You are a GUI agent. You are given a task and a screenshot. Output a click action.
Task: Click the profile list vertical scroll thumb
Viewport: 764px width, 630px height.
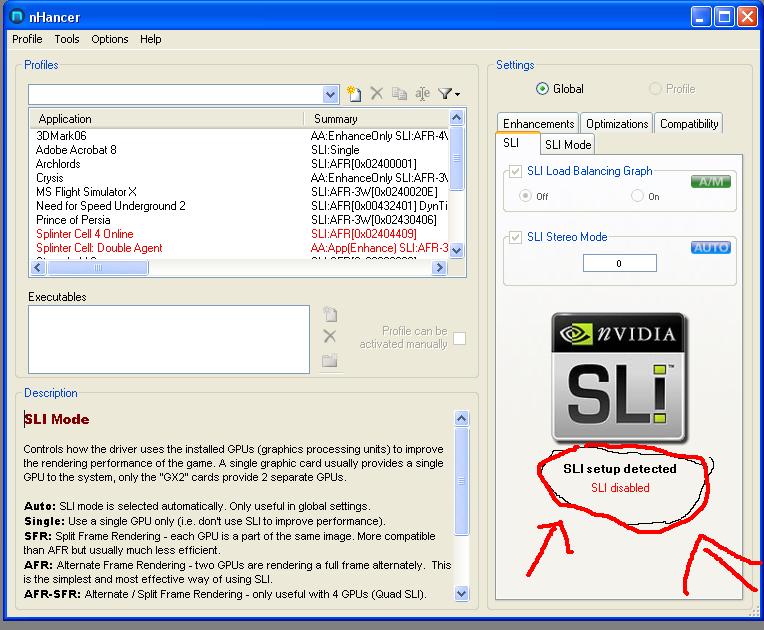point(457,157)
